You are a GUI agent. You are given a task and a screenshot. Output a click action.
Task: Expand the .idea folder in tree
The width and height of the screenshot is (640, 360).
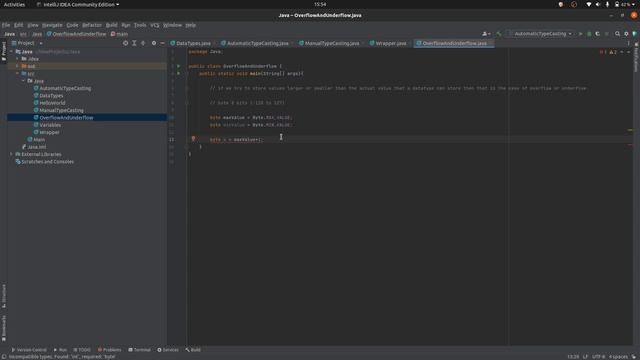(x=18, y=59)
